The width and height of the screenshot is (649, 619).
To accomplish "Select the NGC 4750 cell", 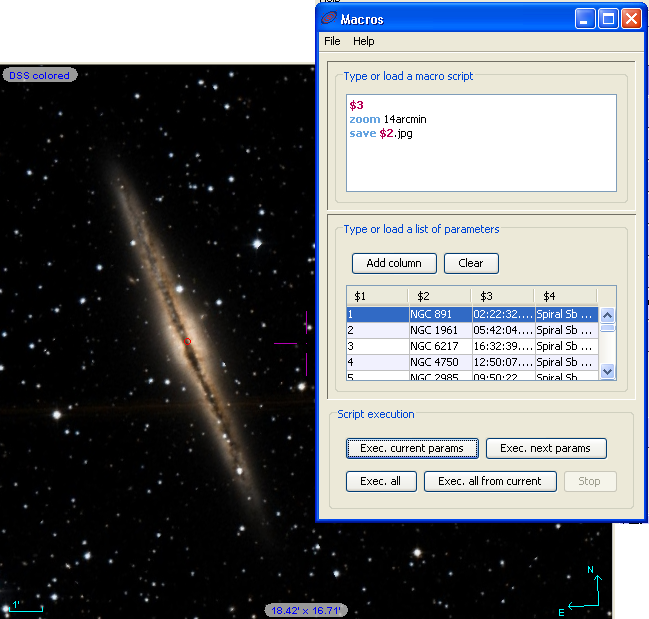I will pyautogui.click(x=441, y=362).
